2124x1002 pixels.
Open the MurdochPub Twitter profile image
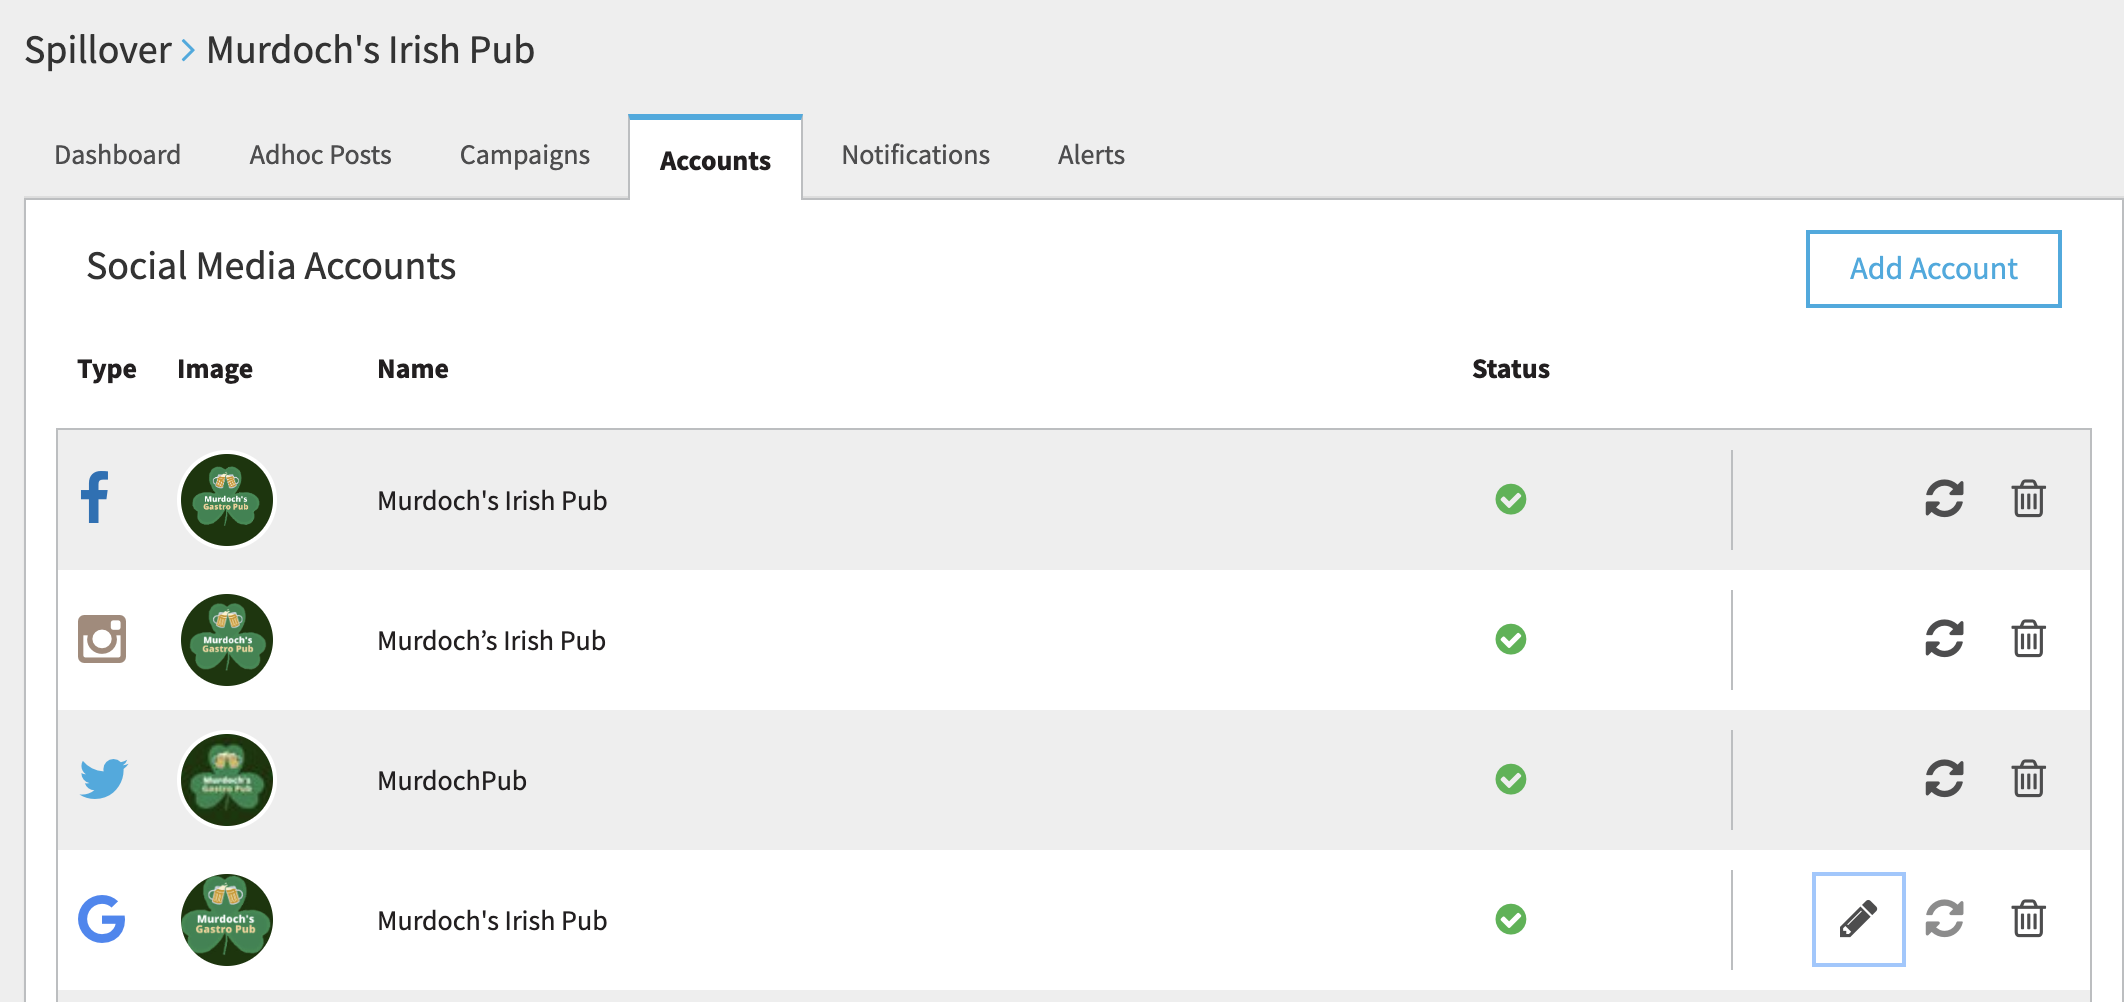(226, 780)
